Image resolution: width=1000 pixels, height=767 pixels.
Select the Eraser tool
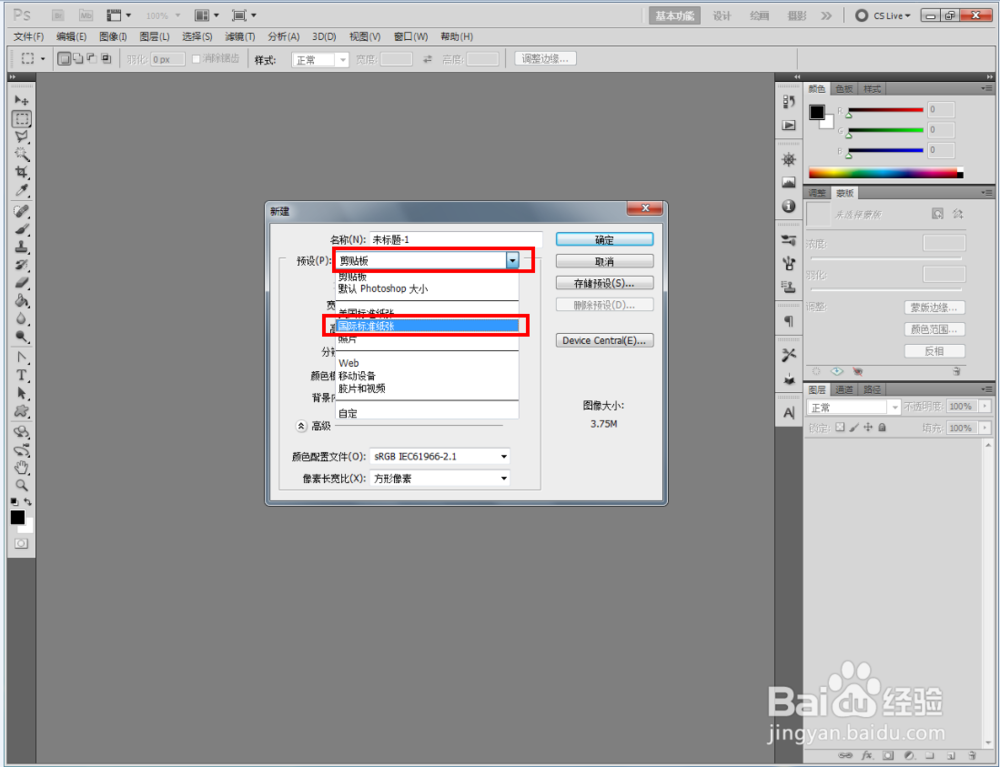click(22, 282)
